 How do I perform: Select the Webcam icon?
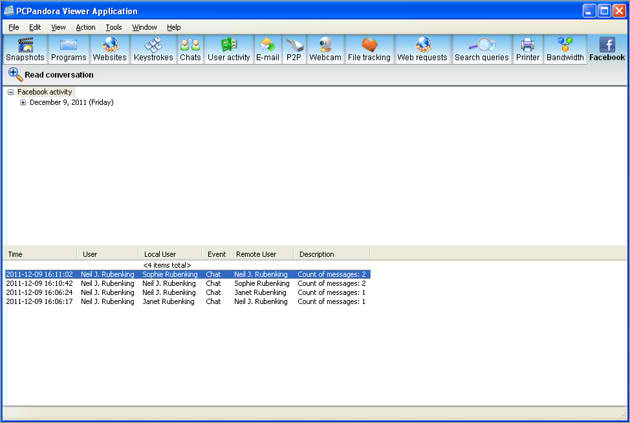click(325, 50)
